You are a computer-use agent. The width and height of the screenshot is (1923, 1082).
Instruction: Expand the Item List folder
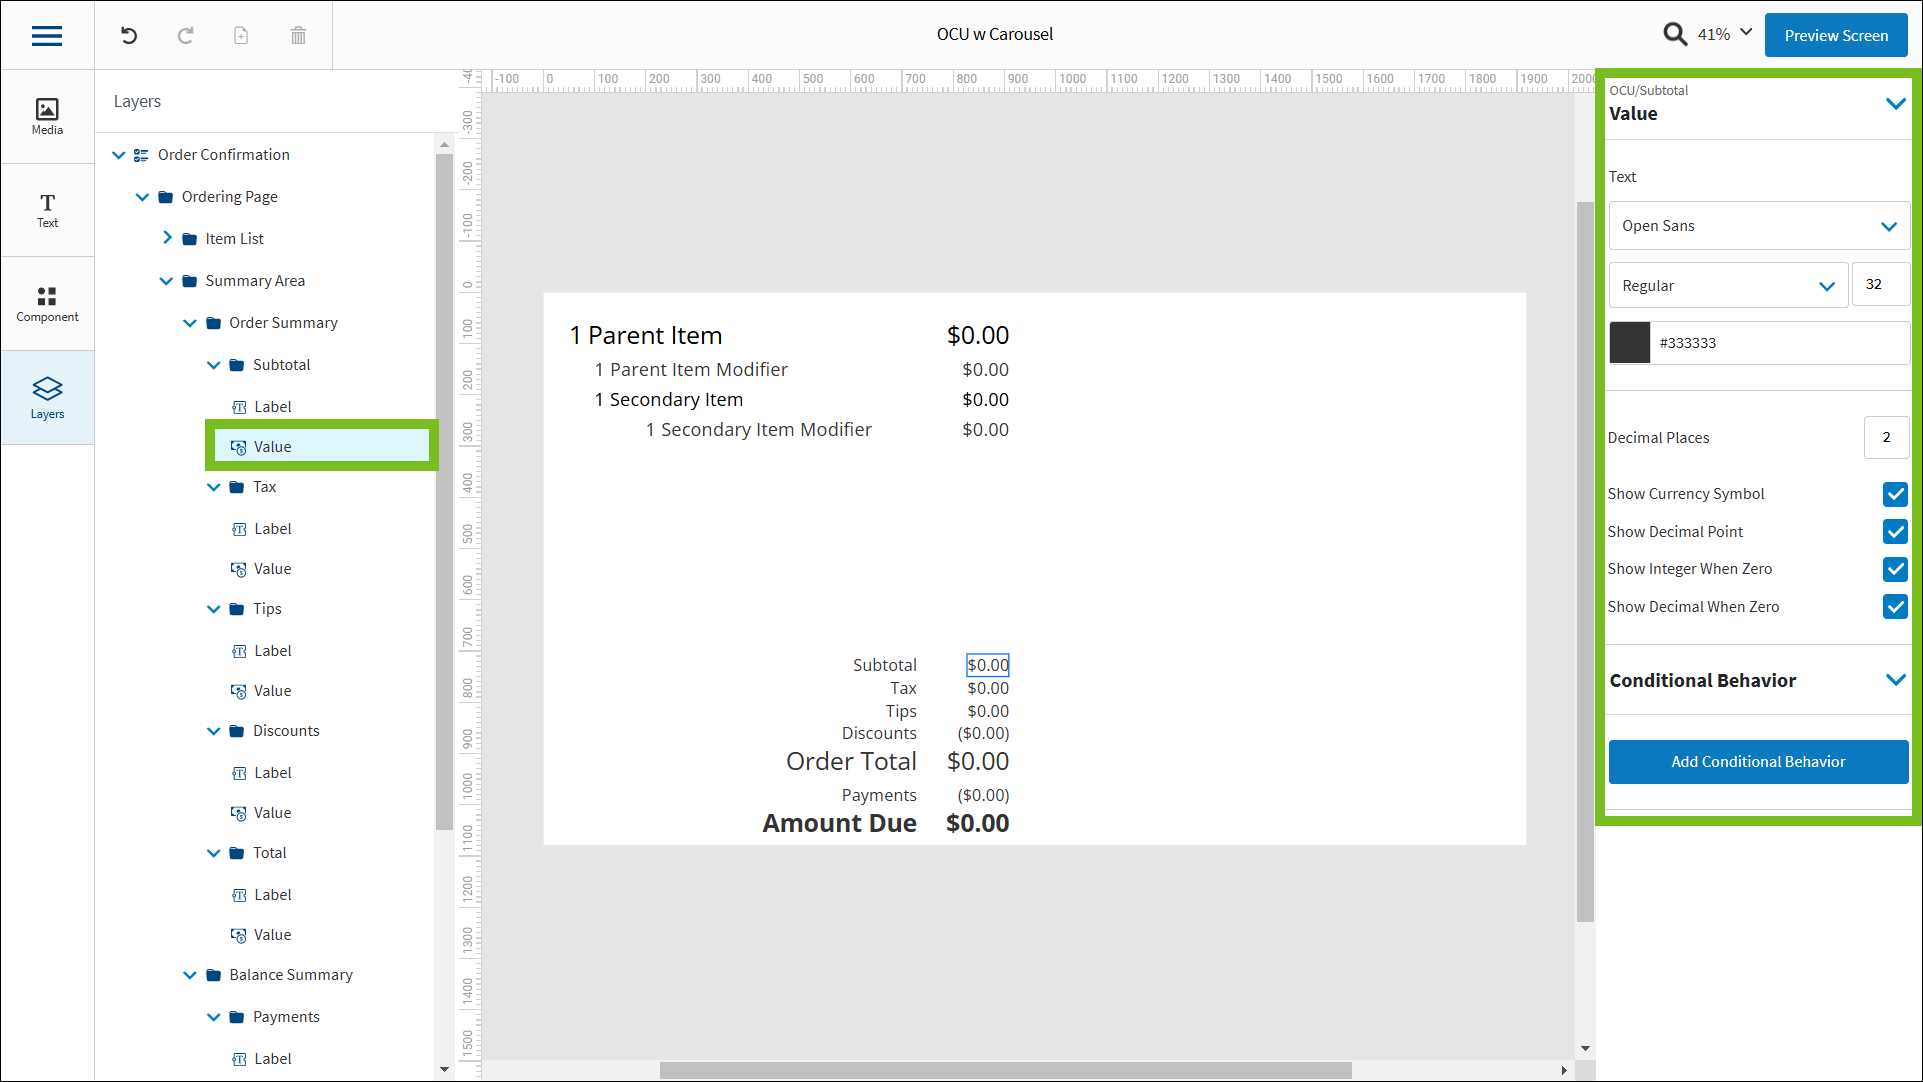coord(167,238)
